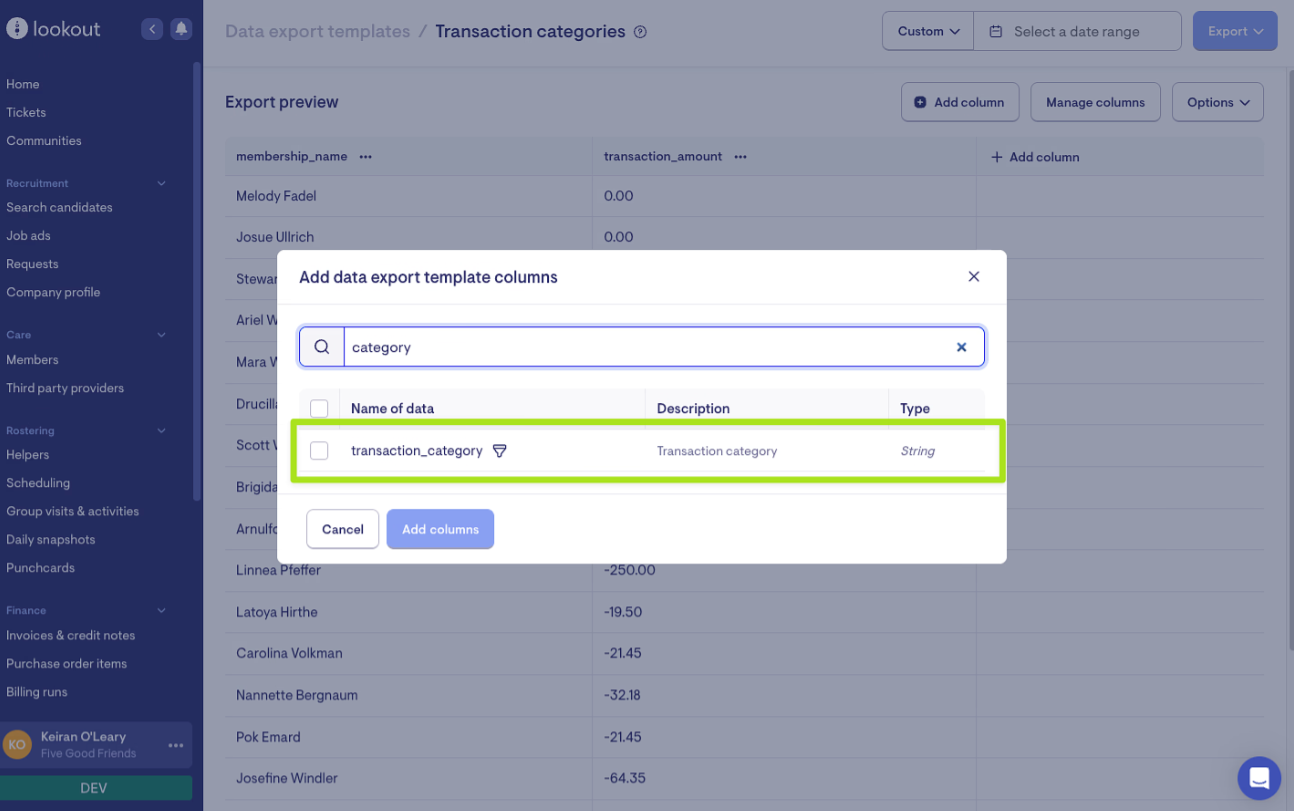Viewport: 1294px width, 811px height.
Task: Open membership_name column options ellipsis
Action: (366, 157)
